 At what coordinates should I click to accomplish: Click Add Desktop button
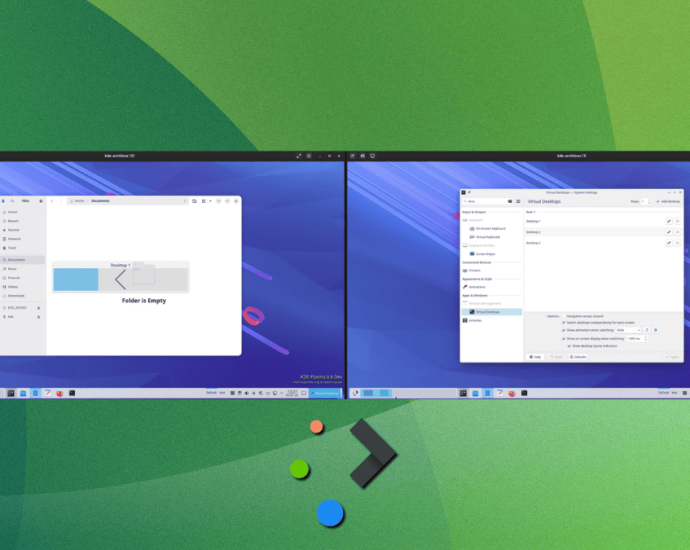pyautogui.click(x=668, y=202)
